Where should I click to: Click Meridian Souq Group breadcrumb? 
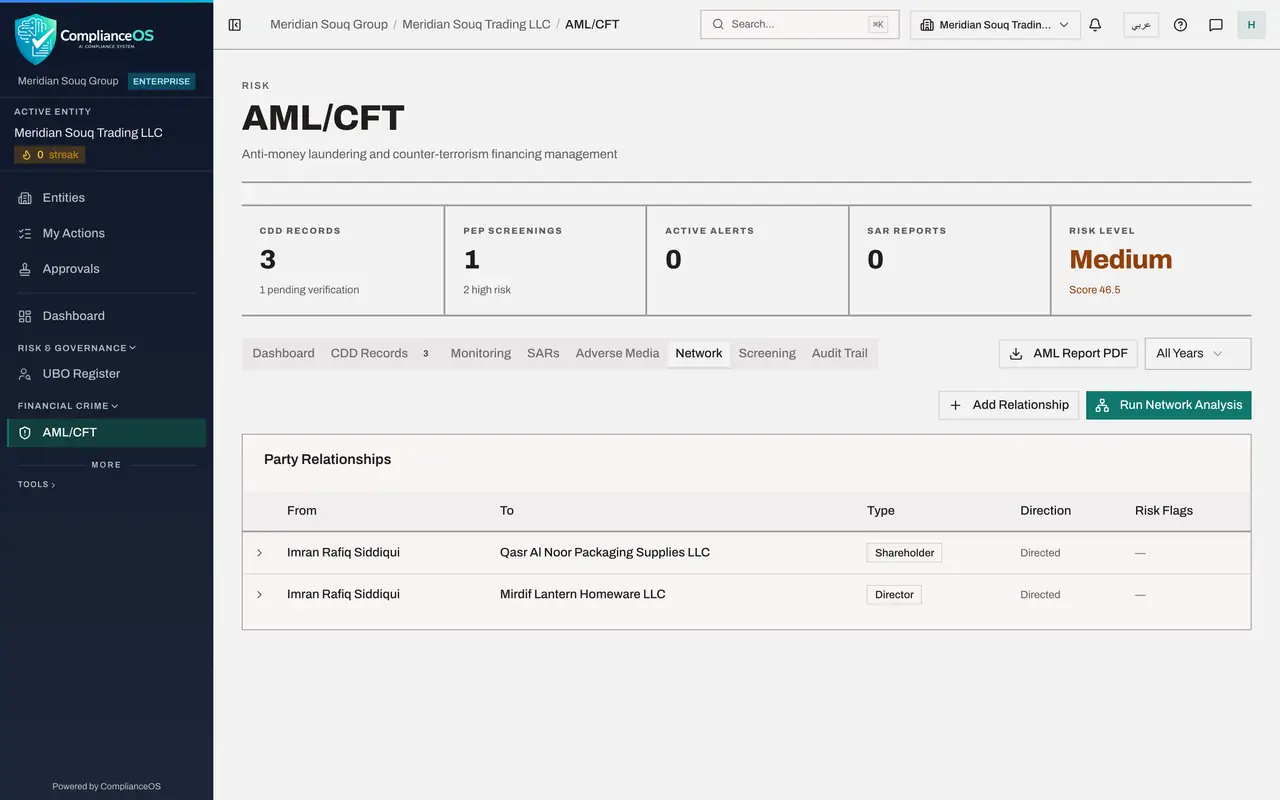pyautogui.click(x=329, y=24)
